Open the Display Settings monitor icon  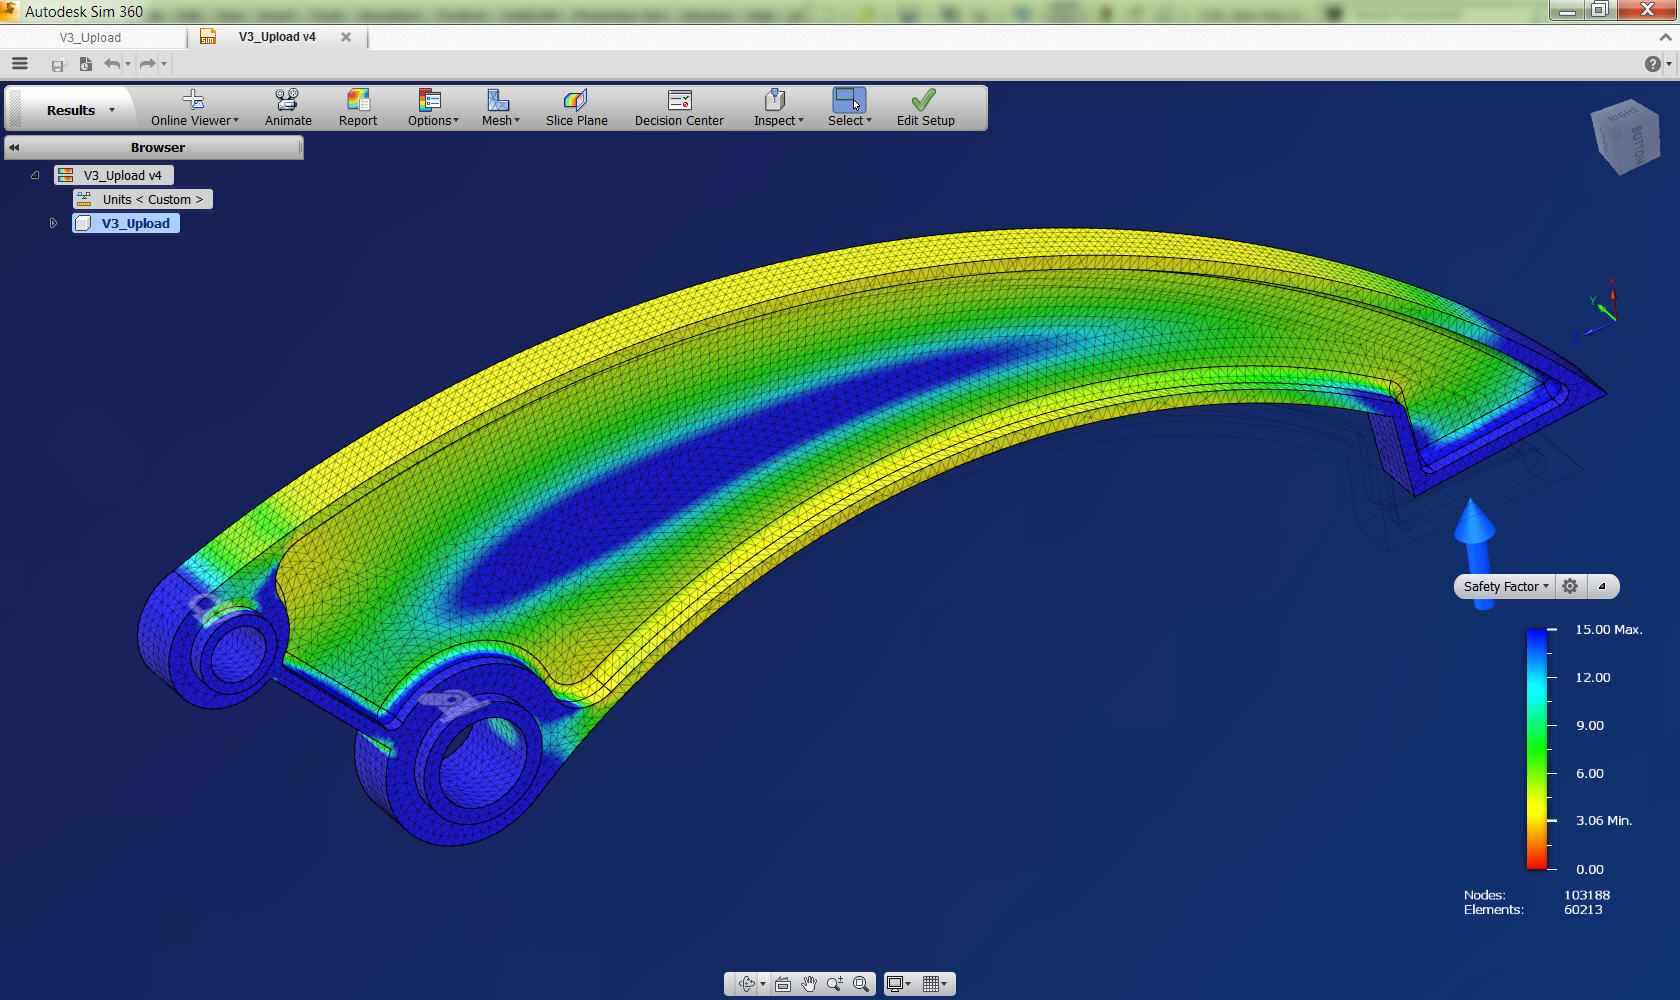pos(895,984)
